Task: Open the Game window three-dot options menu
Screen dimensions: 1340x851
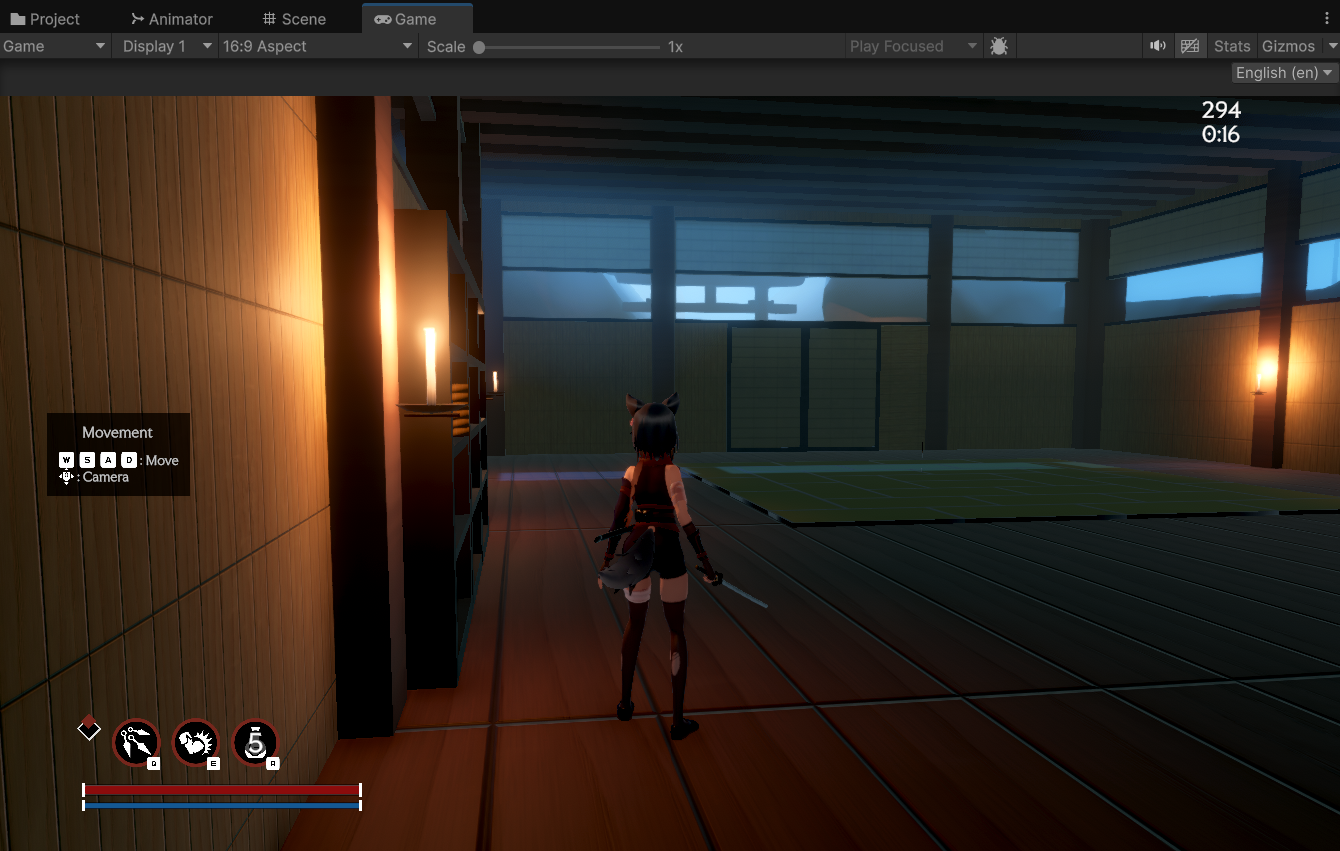Action: coord(1327,19)
